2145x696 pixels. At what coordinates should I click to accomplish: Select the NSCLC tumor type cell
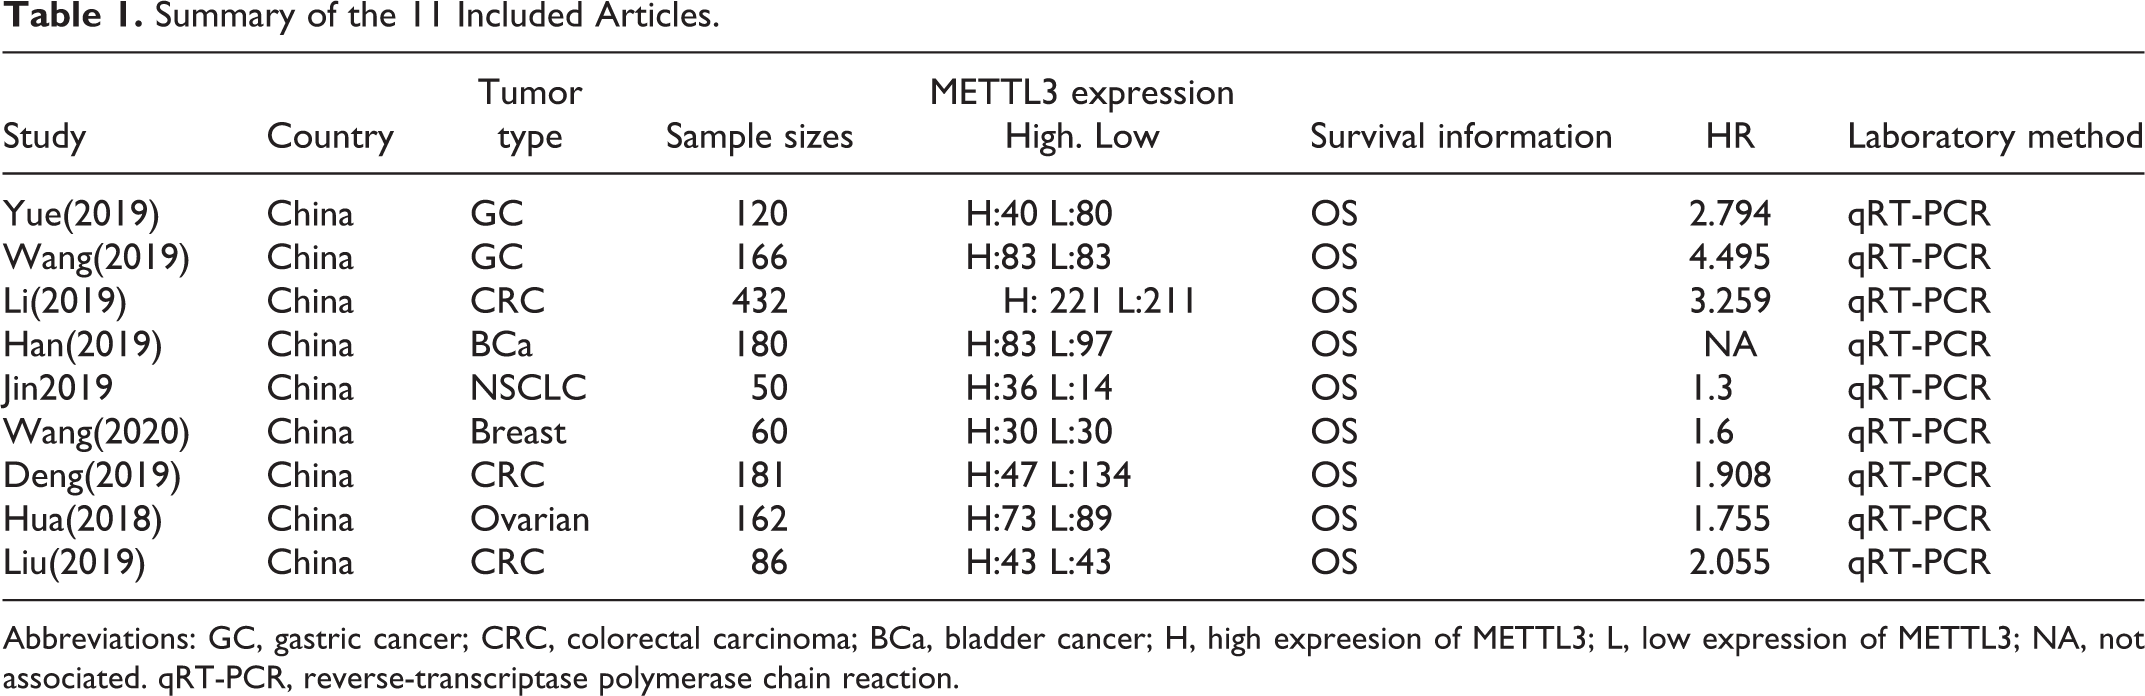click(x=528, y=389)
